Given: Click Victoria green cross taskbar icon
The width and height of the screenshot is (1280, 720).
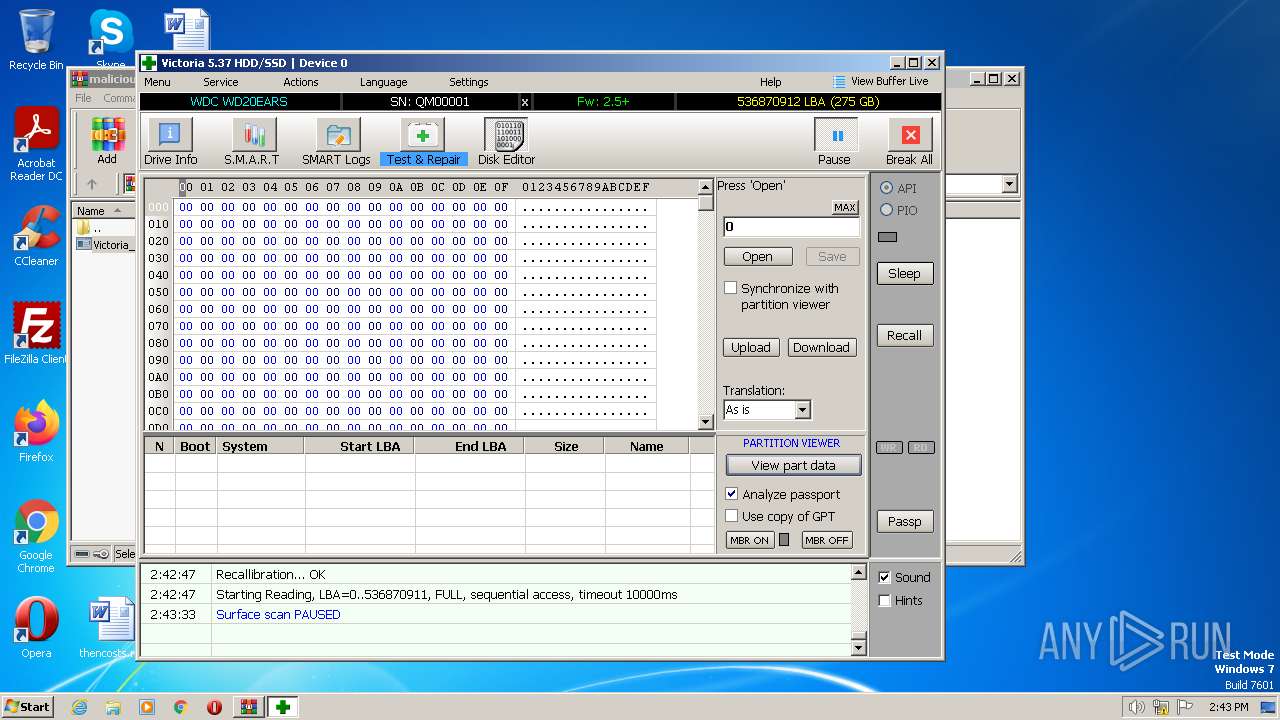Looking at the screenshot, I should (283, 707).
